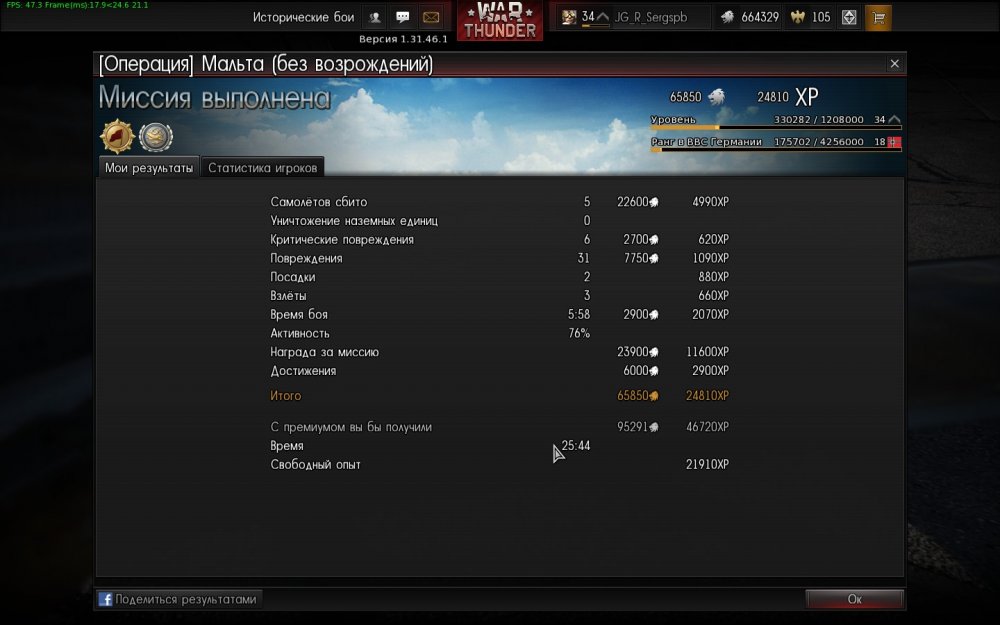This screenshot has height=625, width=1000.
Task: Confirm results with the Ок button
Action: [855, 599]
